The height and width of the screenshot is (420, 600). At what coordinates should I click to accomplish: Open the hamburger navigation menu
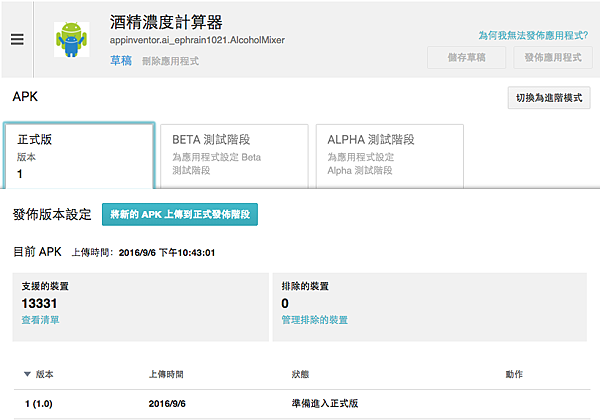pos(17,39)
